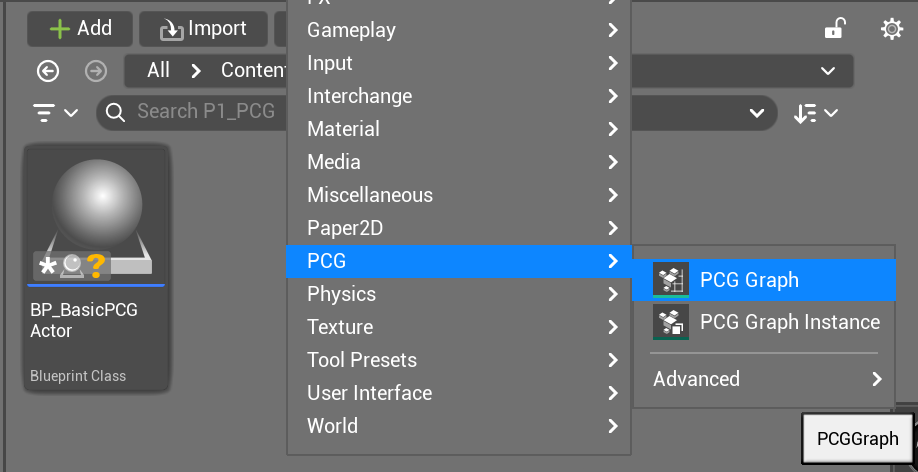Open the Gameplay submenu
918x472 pixels.
click(458, 30)
